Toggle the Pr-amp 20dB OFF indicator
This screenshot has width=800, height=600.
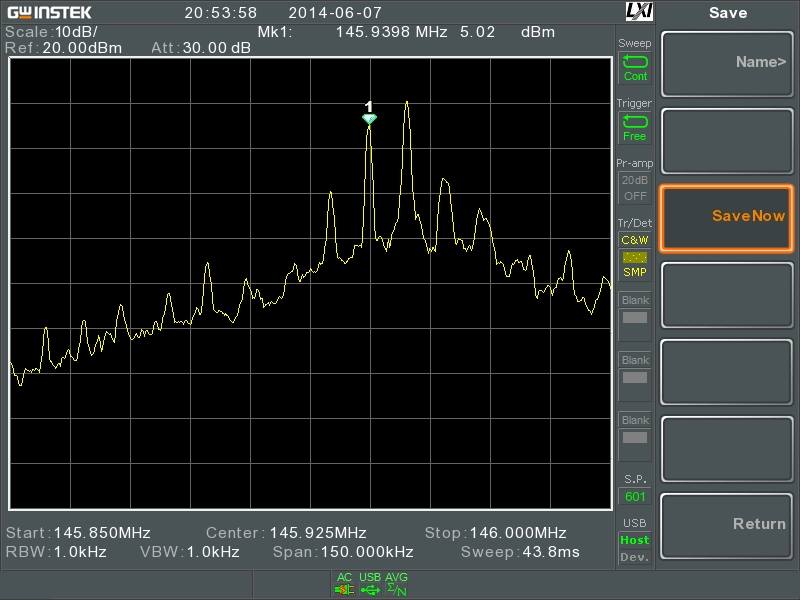coord(635,188)
